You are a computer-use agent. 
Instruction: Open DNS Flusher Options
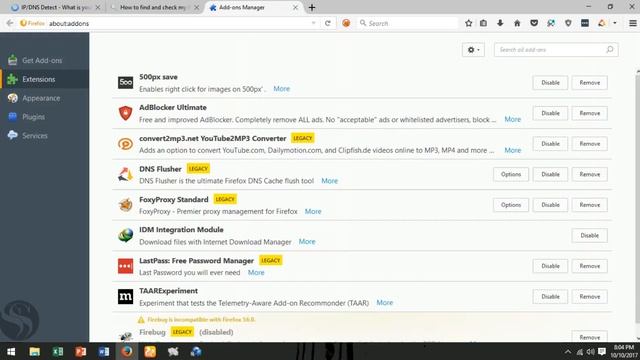pos(511,174)
